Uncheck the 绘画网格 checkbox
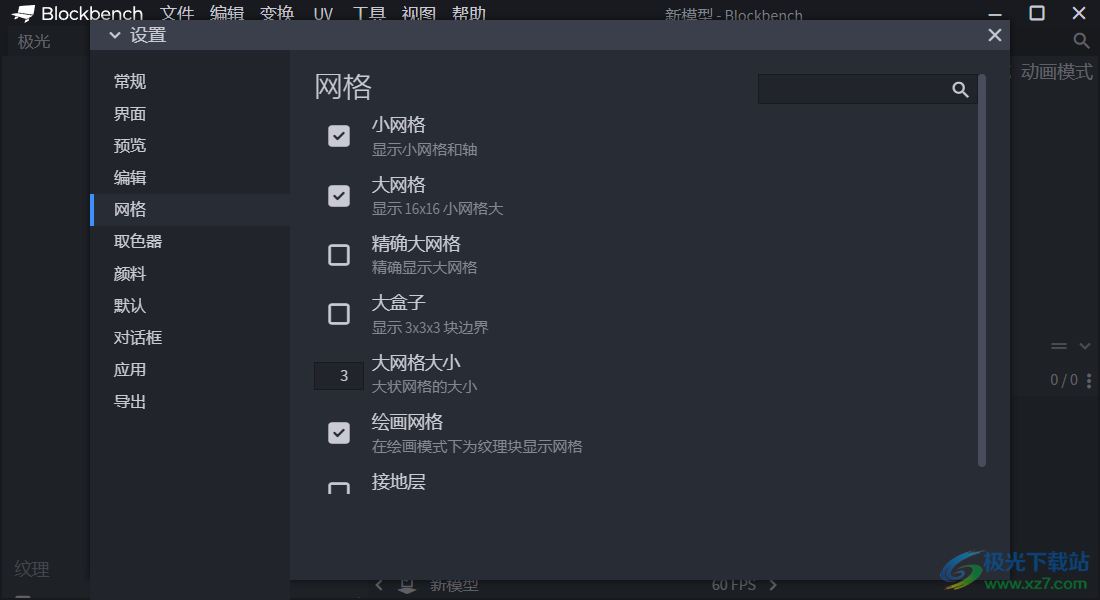The height and width of the screenshot is (600, 1100). 339,433
